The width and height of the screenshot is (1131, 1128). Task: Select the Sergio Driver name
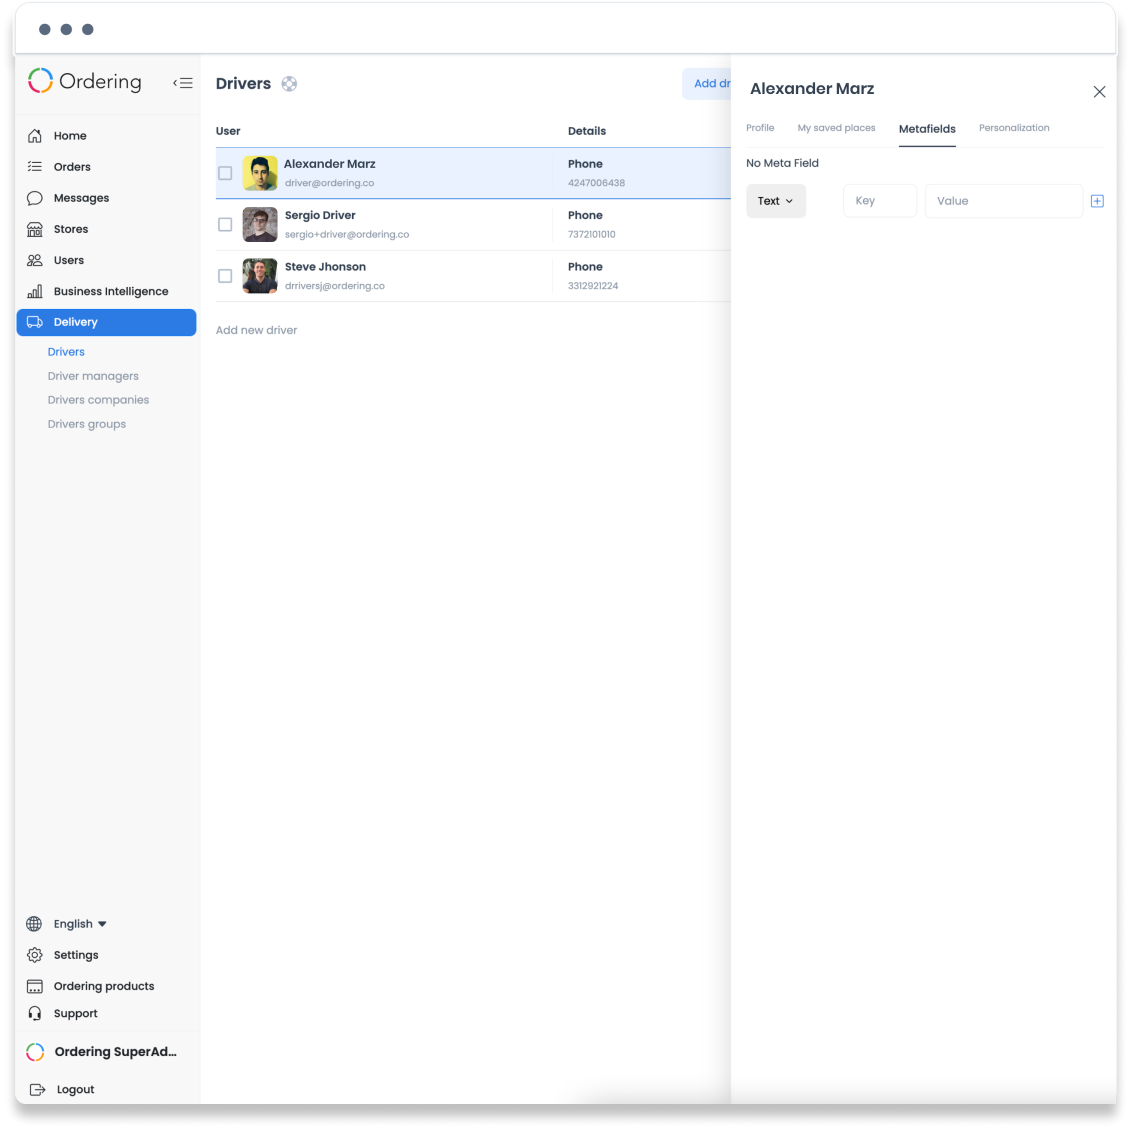click(320, 215)
